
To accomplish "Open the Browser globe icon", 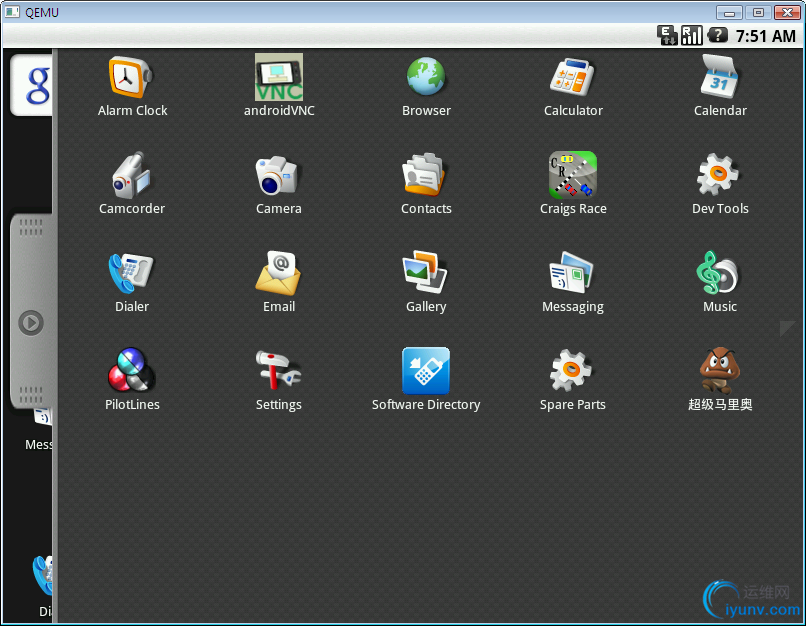I will (426, 77).
